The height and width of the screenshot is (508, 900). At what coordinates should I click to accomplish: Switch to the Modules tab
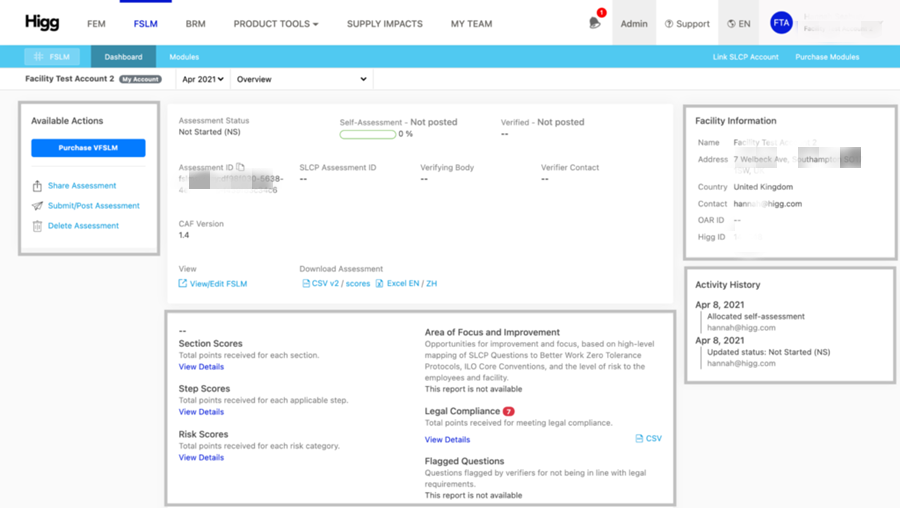click(x=184, y=57)
